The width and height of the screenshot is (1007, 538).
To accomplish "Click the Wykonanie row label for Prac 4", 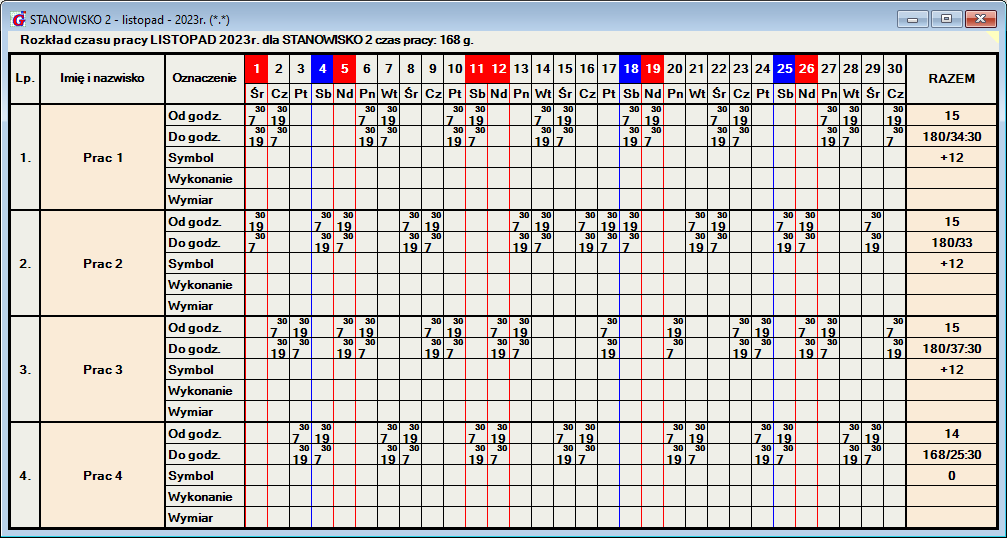I will tap(204, 497).
